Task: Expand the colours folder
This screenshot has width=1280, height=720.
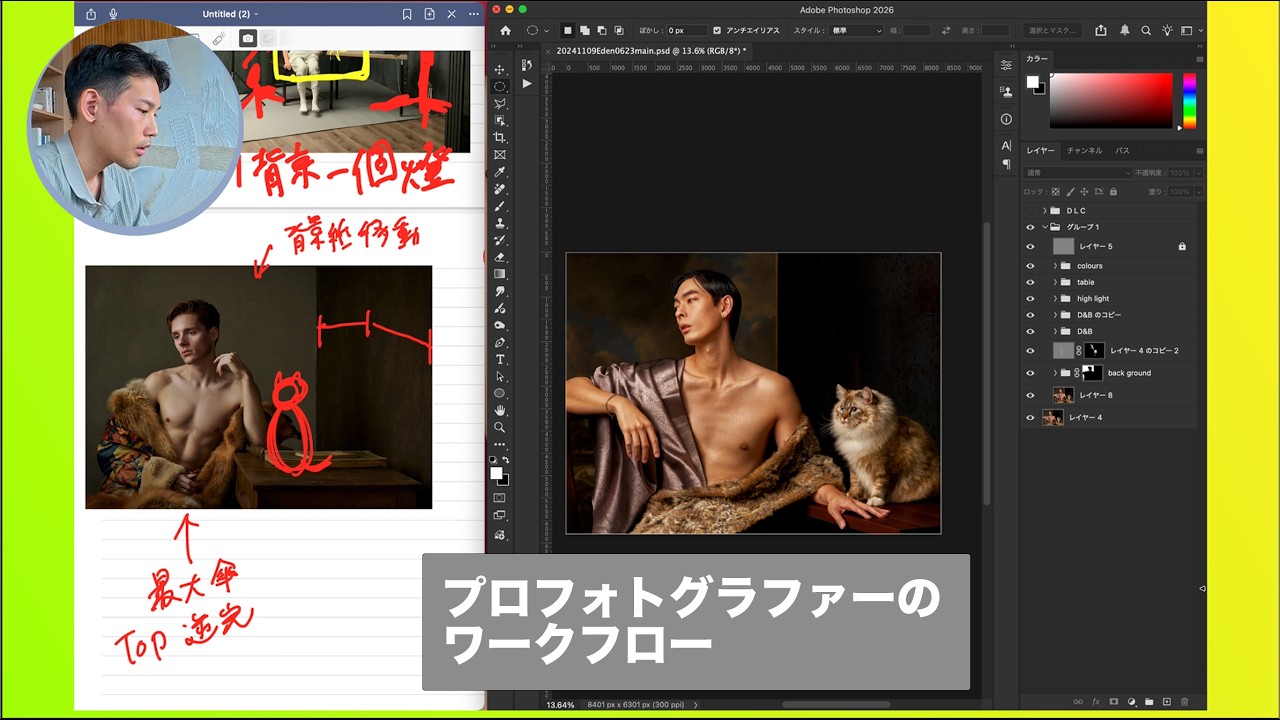Action: (1055, 266)
